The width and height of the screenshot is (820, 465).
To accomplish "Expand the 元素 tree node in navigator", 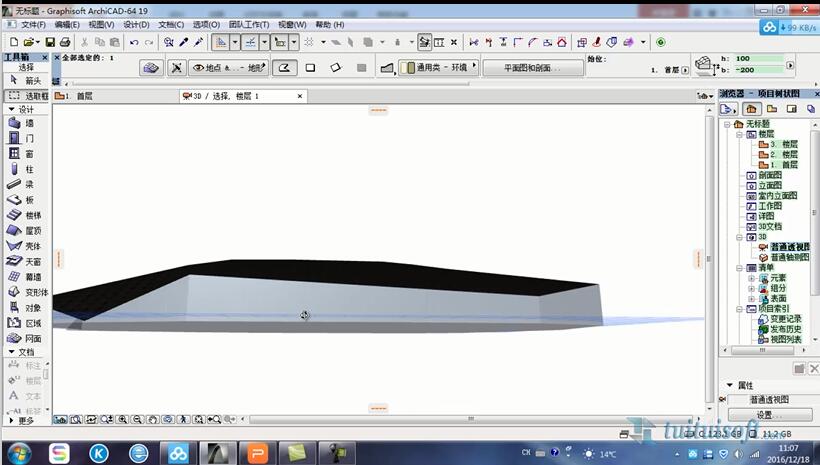I will (x=751, y=278).
